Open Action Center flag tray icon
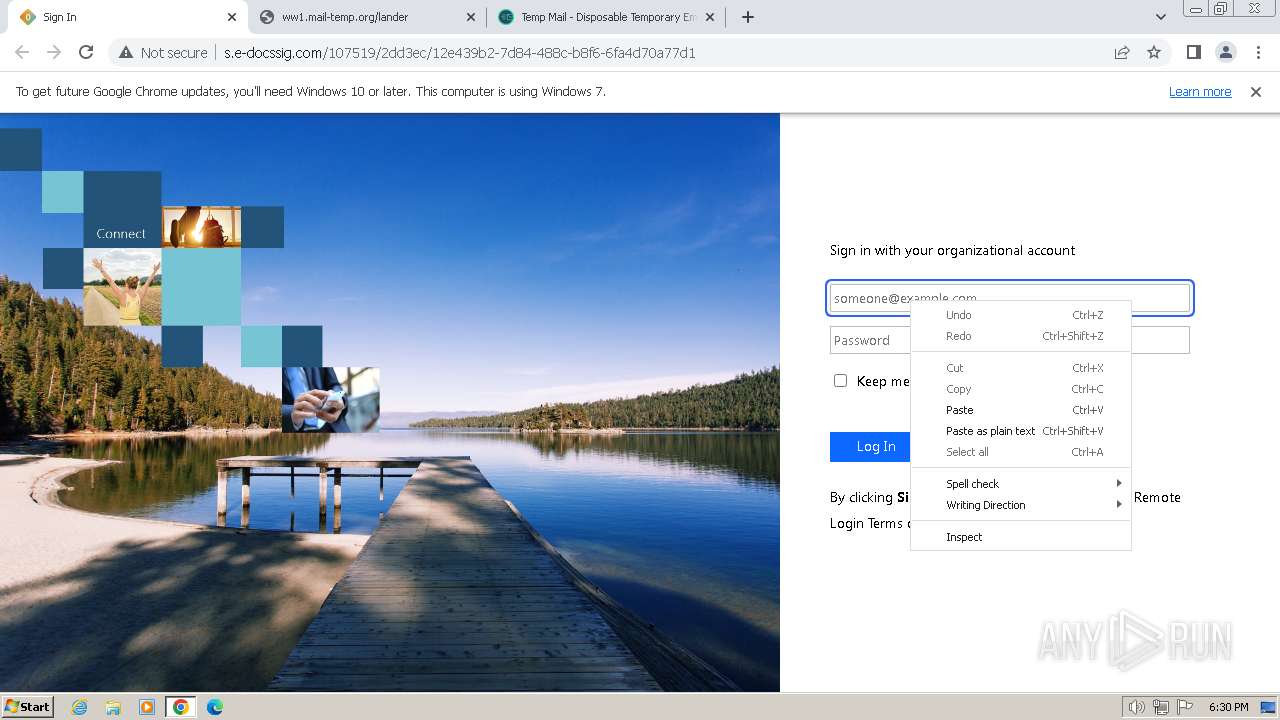1280x720 pixels. coord(1185,707)
